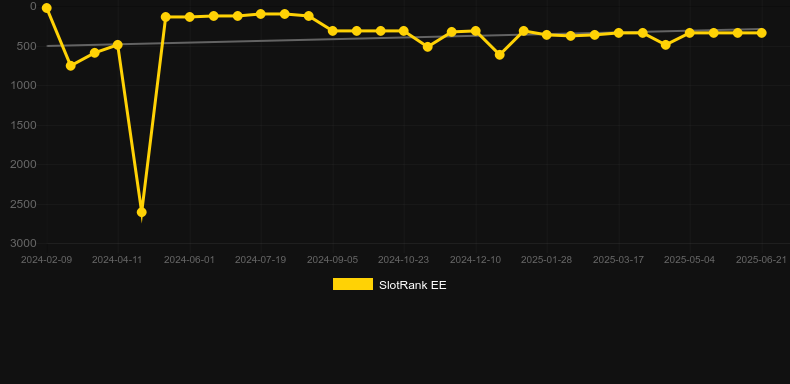Viewport: 790px width, 384px height.
Task: Select the data point above 2024-06-01
Action: [x=189, y=17]
